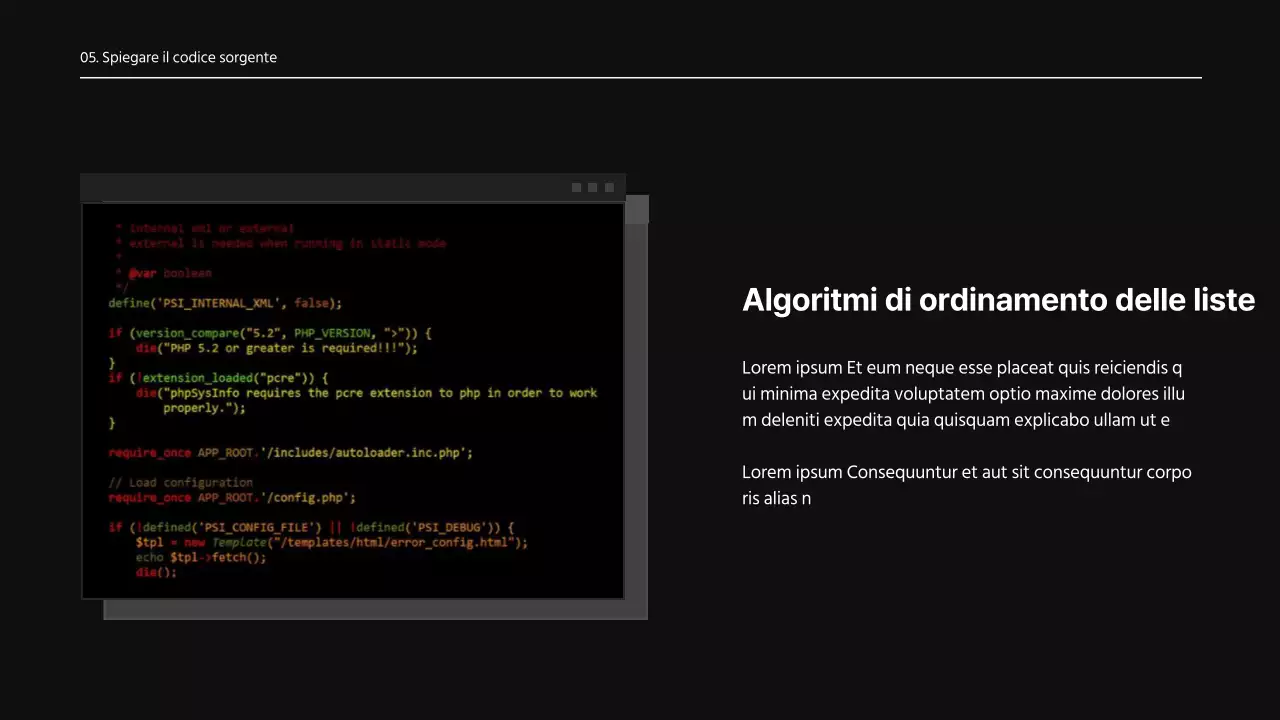This screenshot has height=720, width=1280.
Task: Select the first Lorem ipsum paragraph
Action: click(x=962, y=393)
